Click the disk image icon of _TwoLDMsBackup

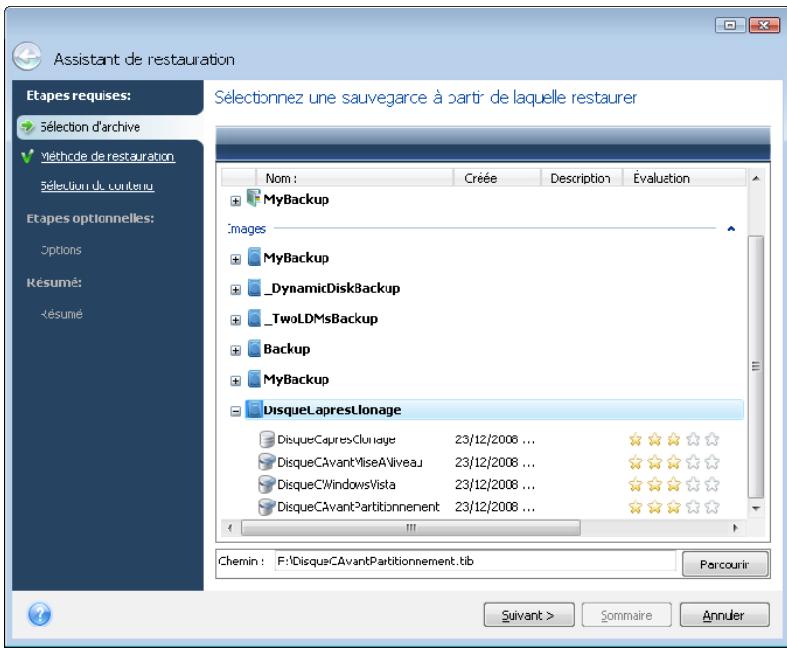tap(254, 318)
